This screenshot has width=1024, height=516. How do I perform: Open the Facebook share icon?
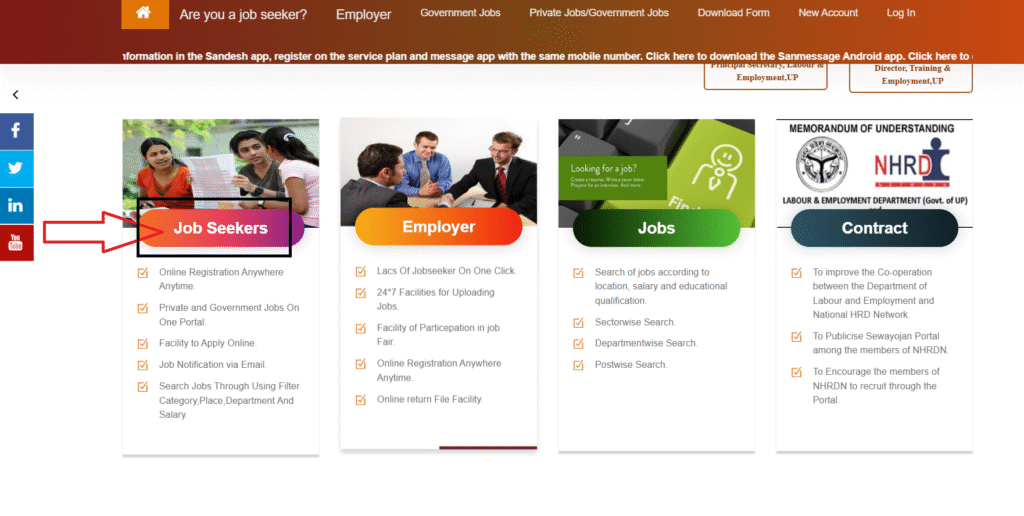[16, 131]
